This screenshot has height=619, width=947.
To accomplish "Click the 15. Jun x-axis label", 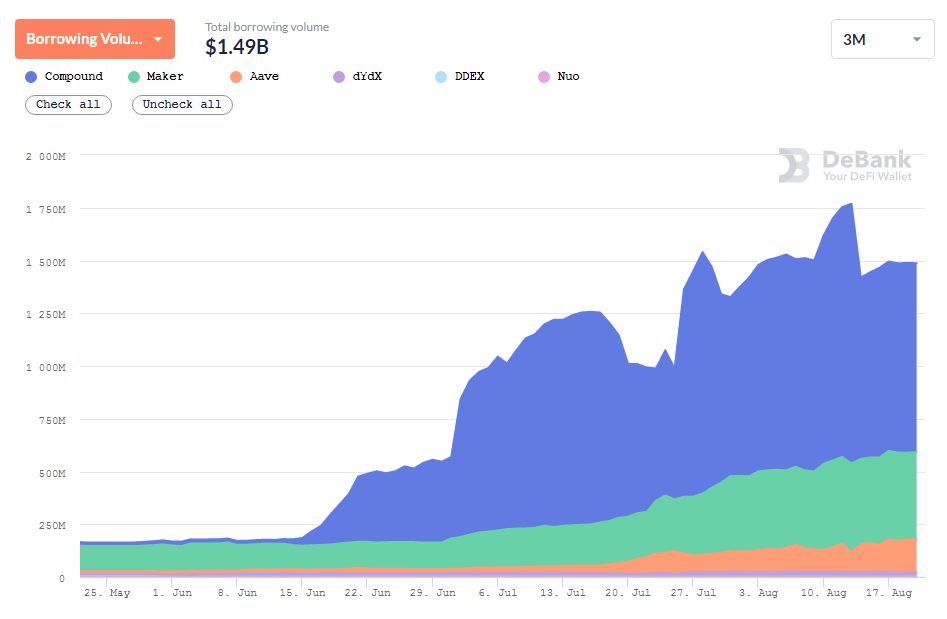I will 303,593.
